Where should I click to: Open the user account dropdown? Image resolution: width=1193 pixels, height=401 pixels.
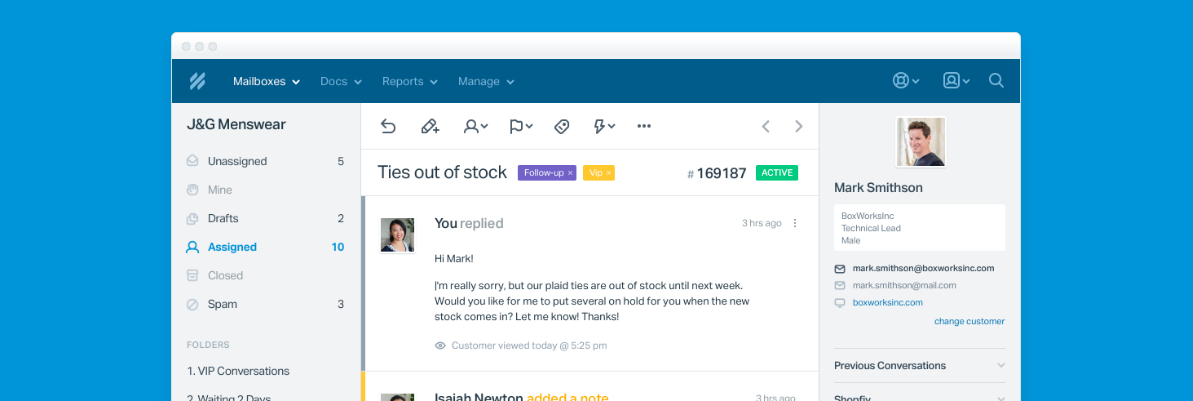pyautogui.click(x=956, y=81)
